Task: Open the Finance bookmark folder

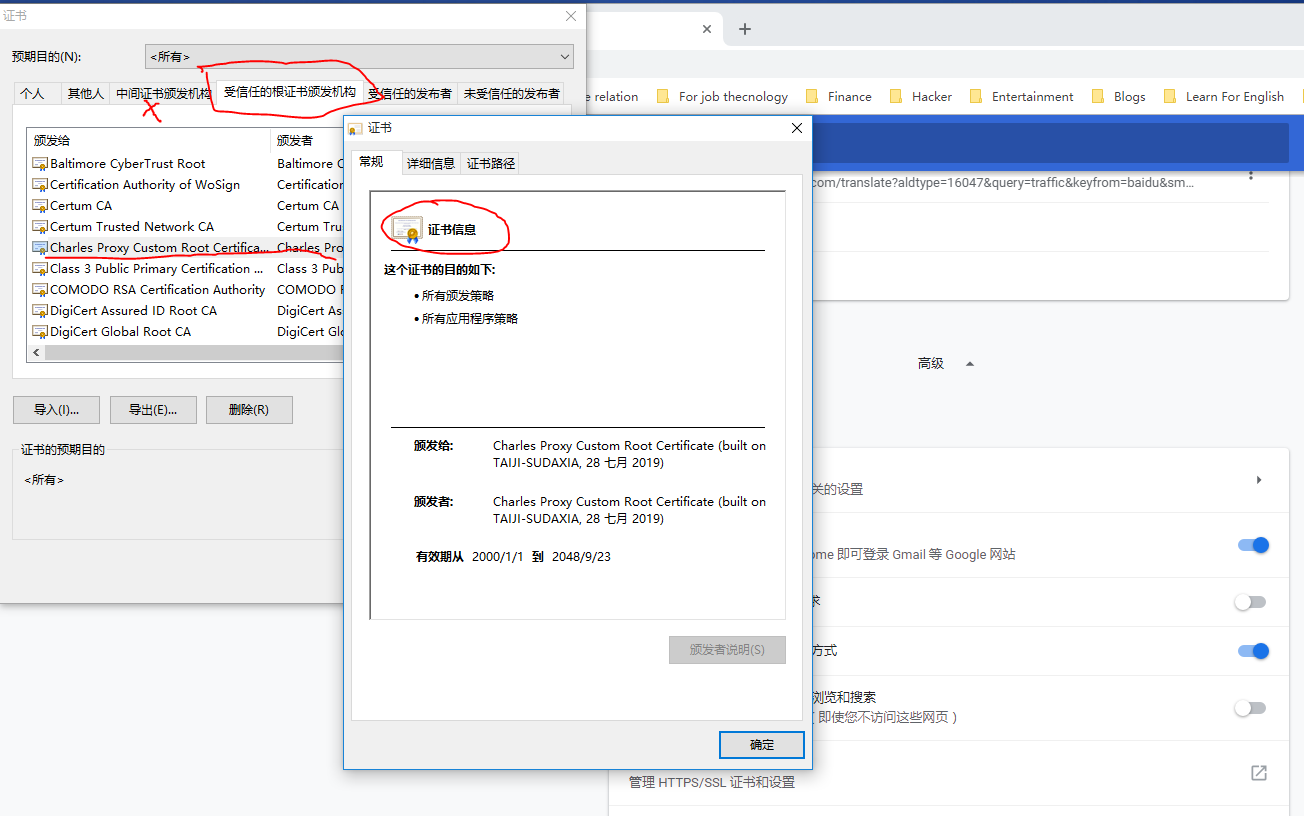Action: coord(838,97)
